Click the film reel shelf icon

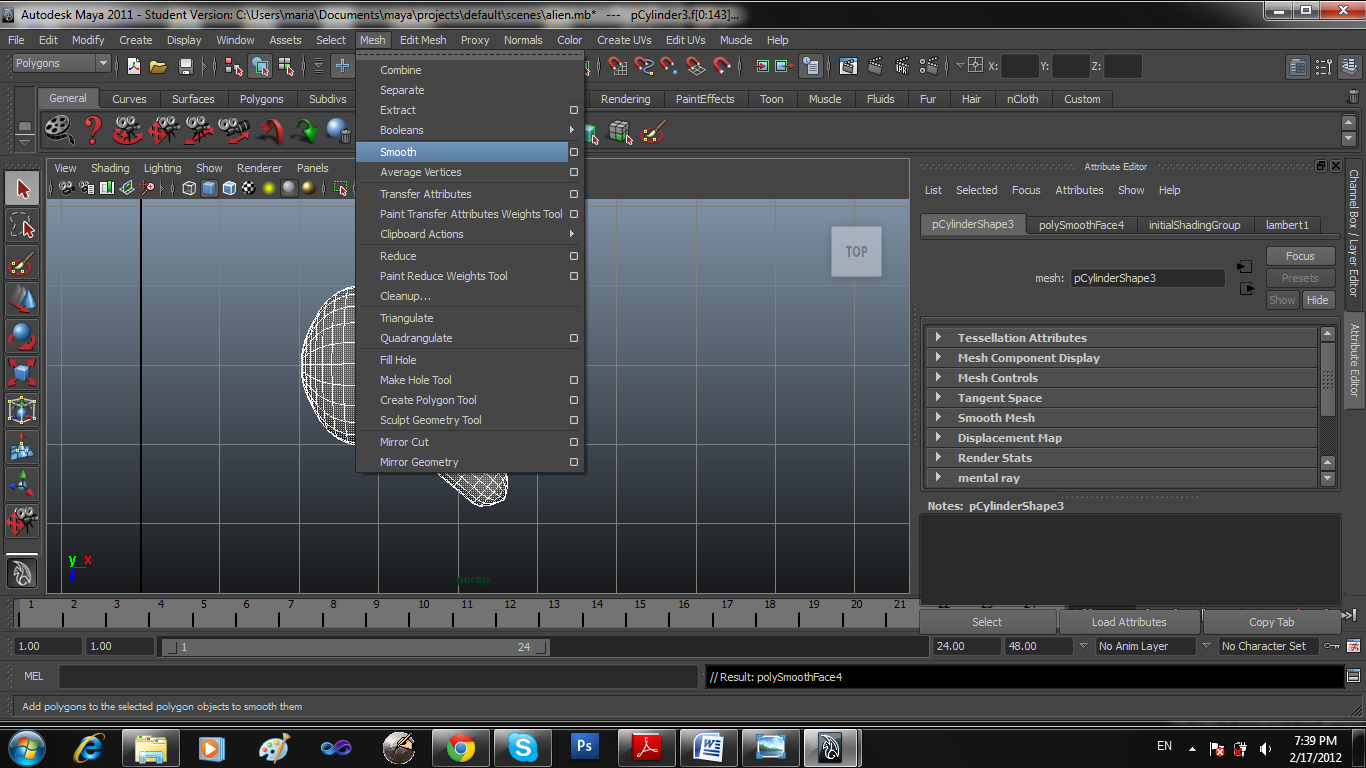point(59,130)
